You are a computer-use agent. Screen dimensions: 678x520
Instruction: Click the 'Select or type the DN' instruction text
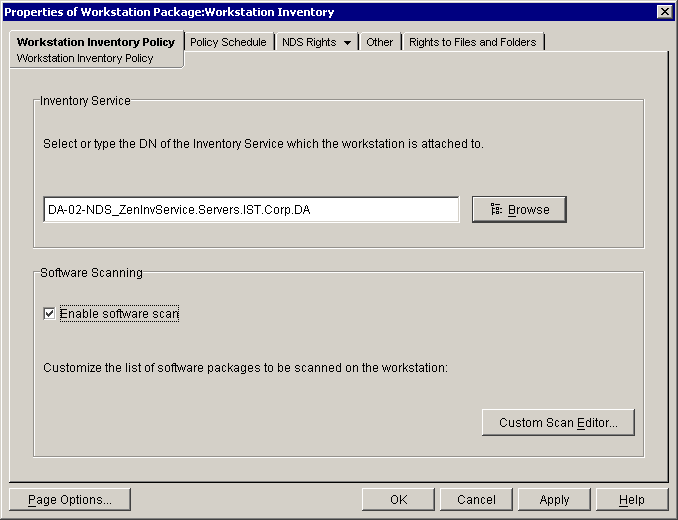coord(263,144)
